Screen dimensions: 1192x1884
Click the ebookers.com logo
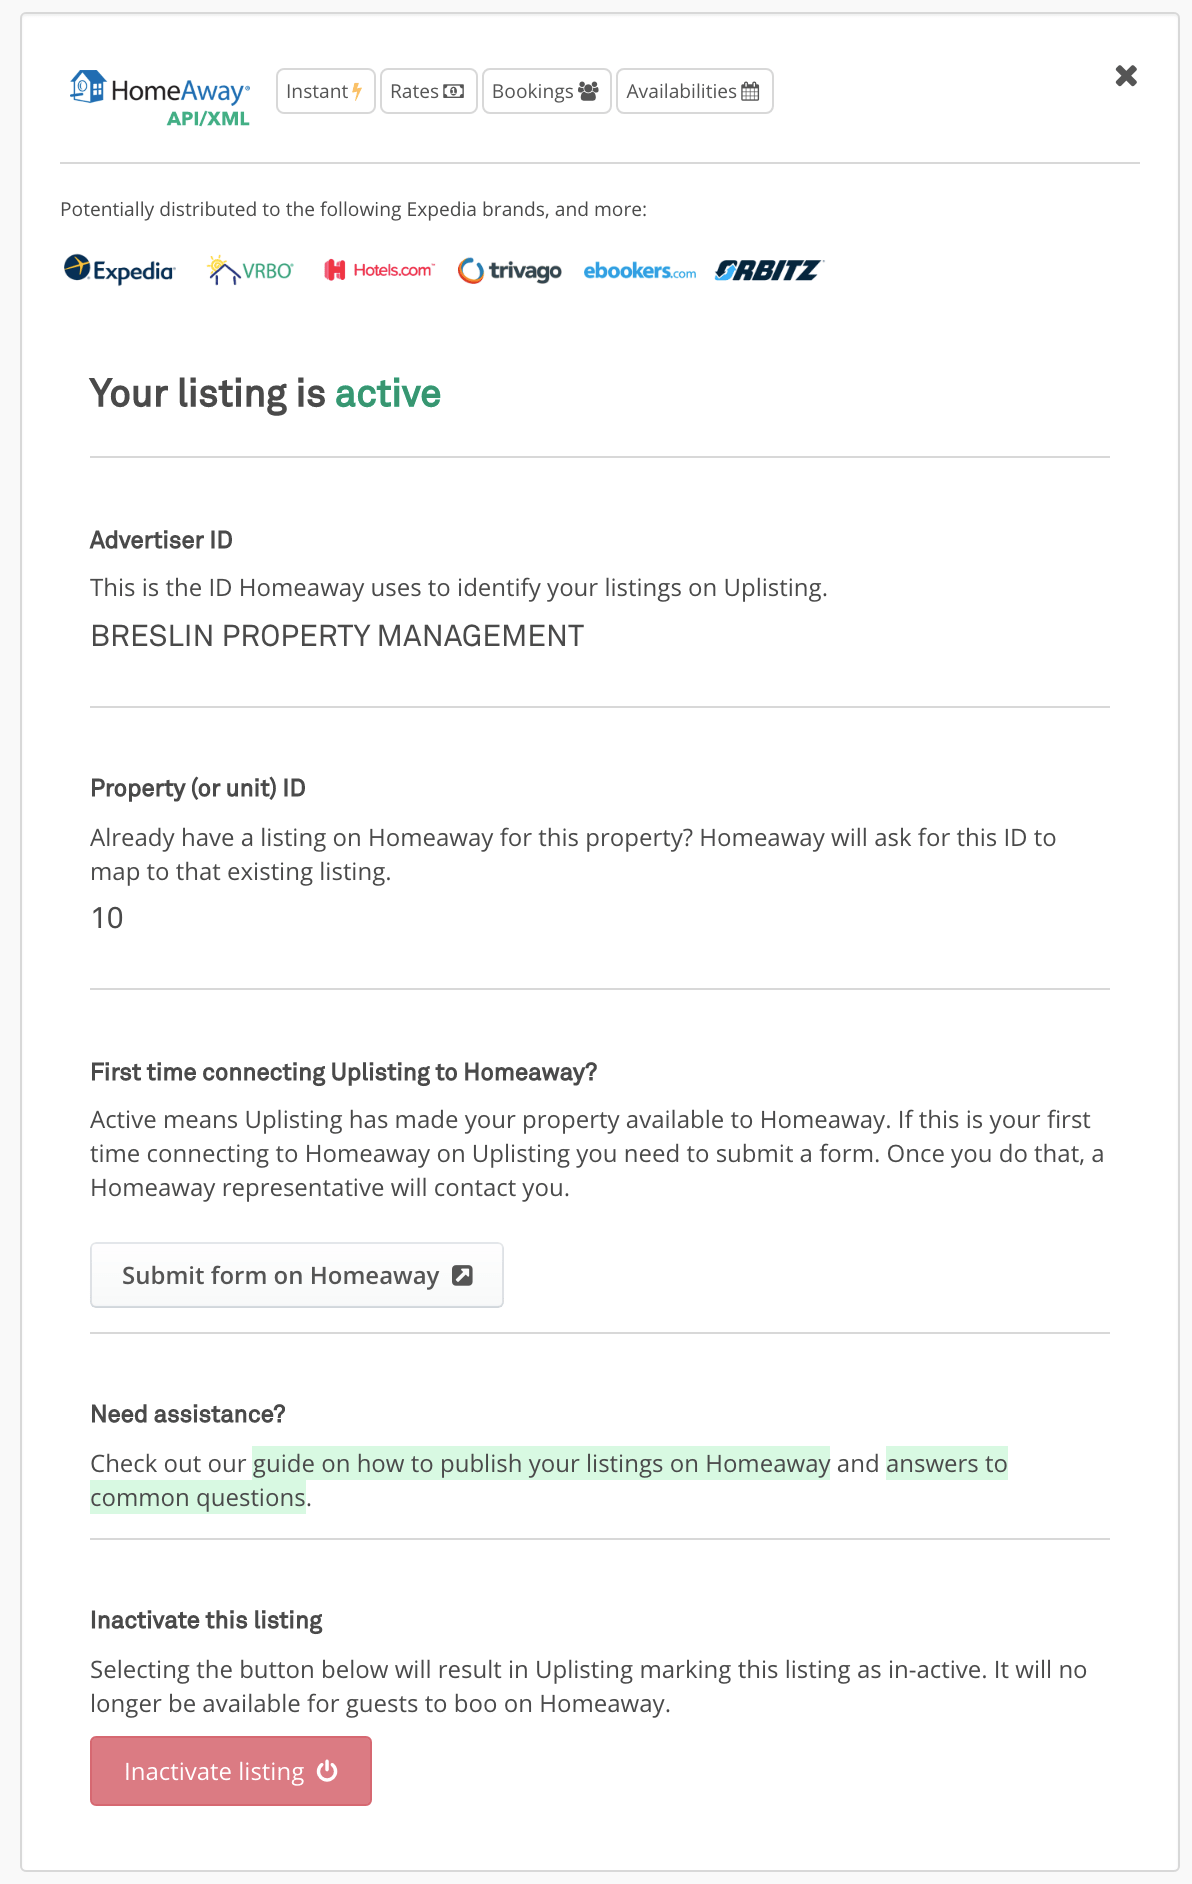pyautogui.click(x=639, y=271)
